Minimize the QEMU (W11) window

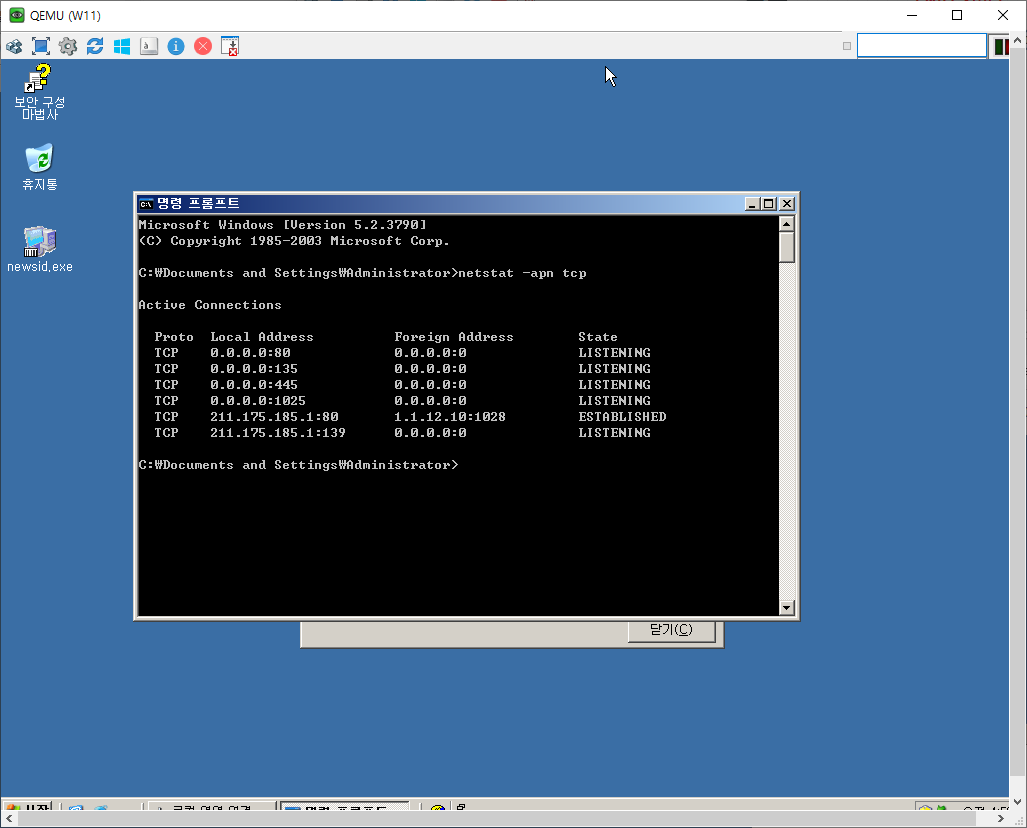pyautogui.click(x=911, y=15)
